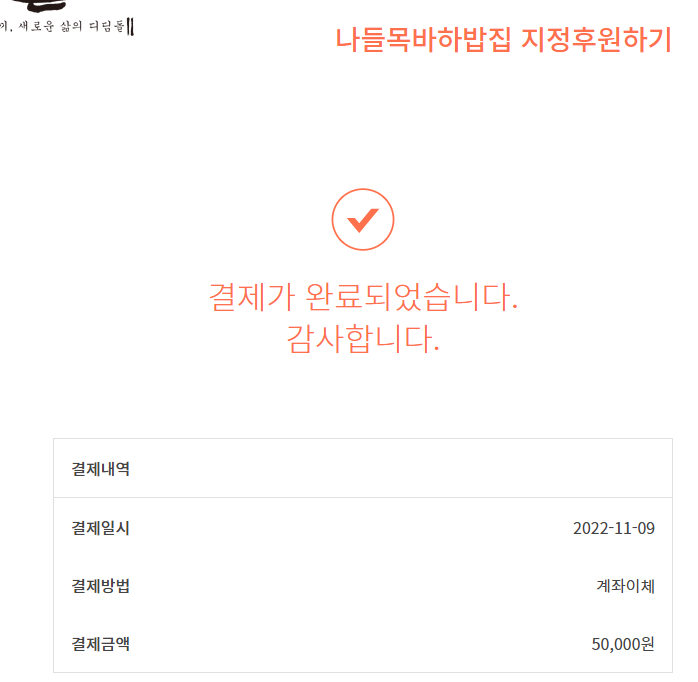
Task: Click the '결제일시' row label
Action: (100, 528)
